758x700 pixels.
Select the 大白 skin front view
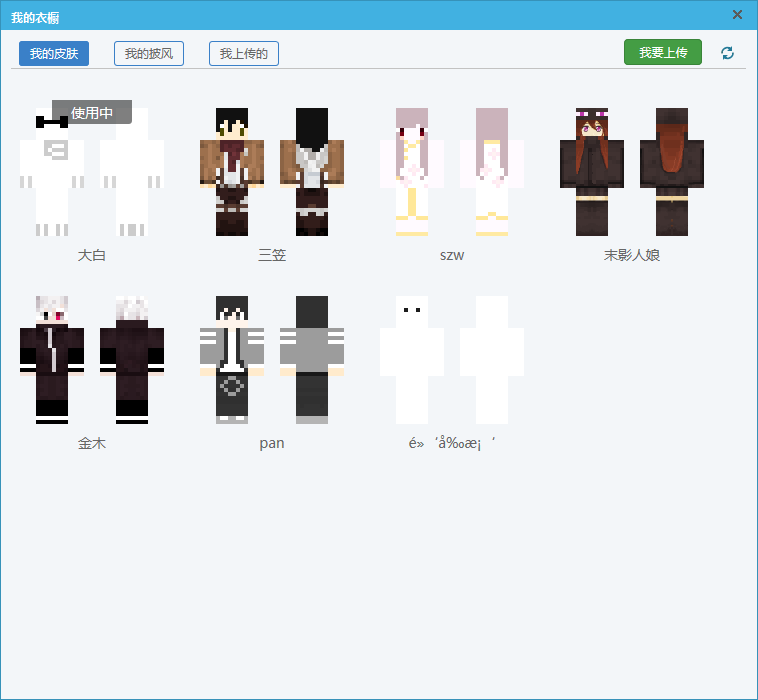pos(52,172)
